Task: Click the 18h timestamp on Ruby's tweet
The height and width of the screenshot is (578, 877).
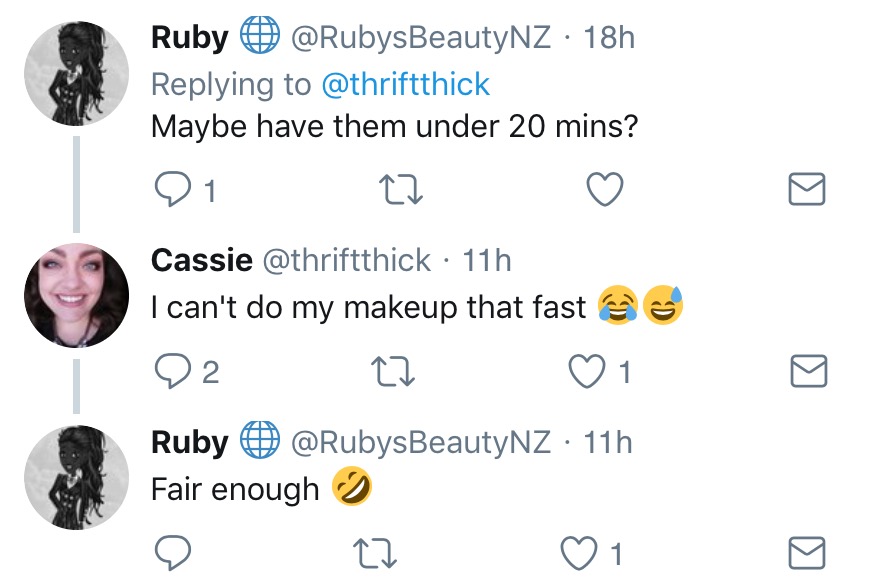Action: (x=609, y=38)
